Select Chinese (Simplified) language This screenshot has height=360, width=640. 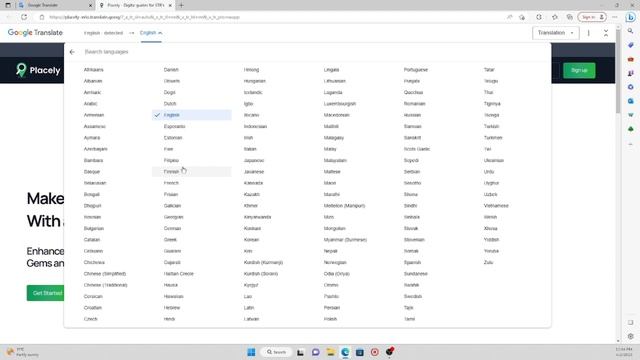point(105,274)
